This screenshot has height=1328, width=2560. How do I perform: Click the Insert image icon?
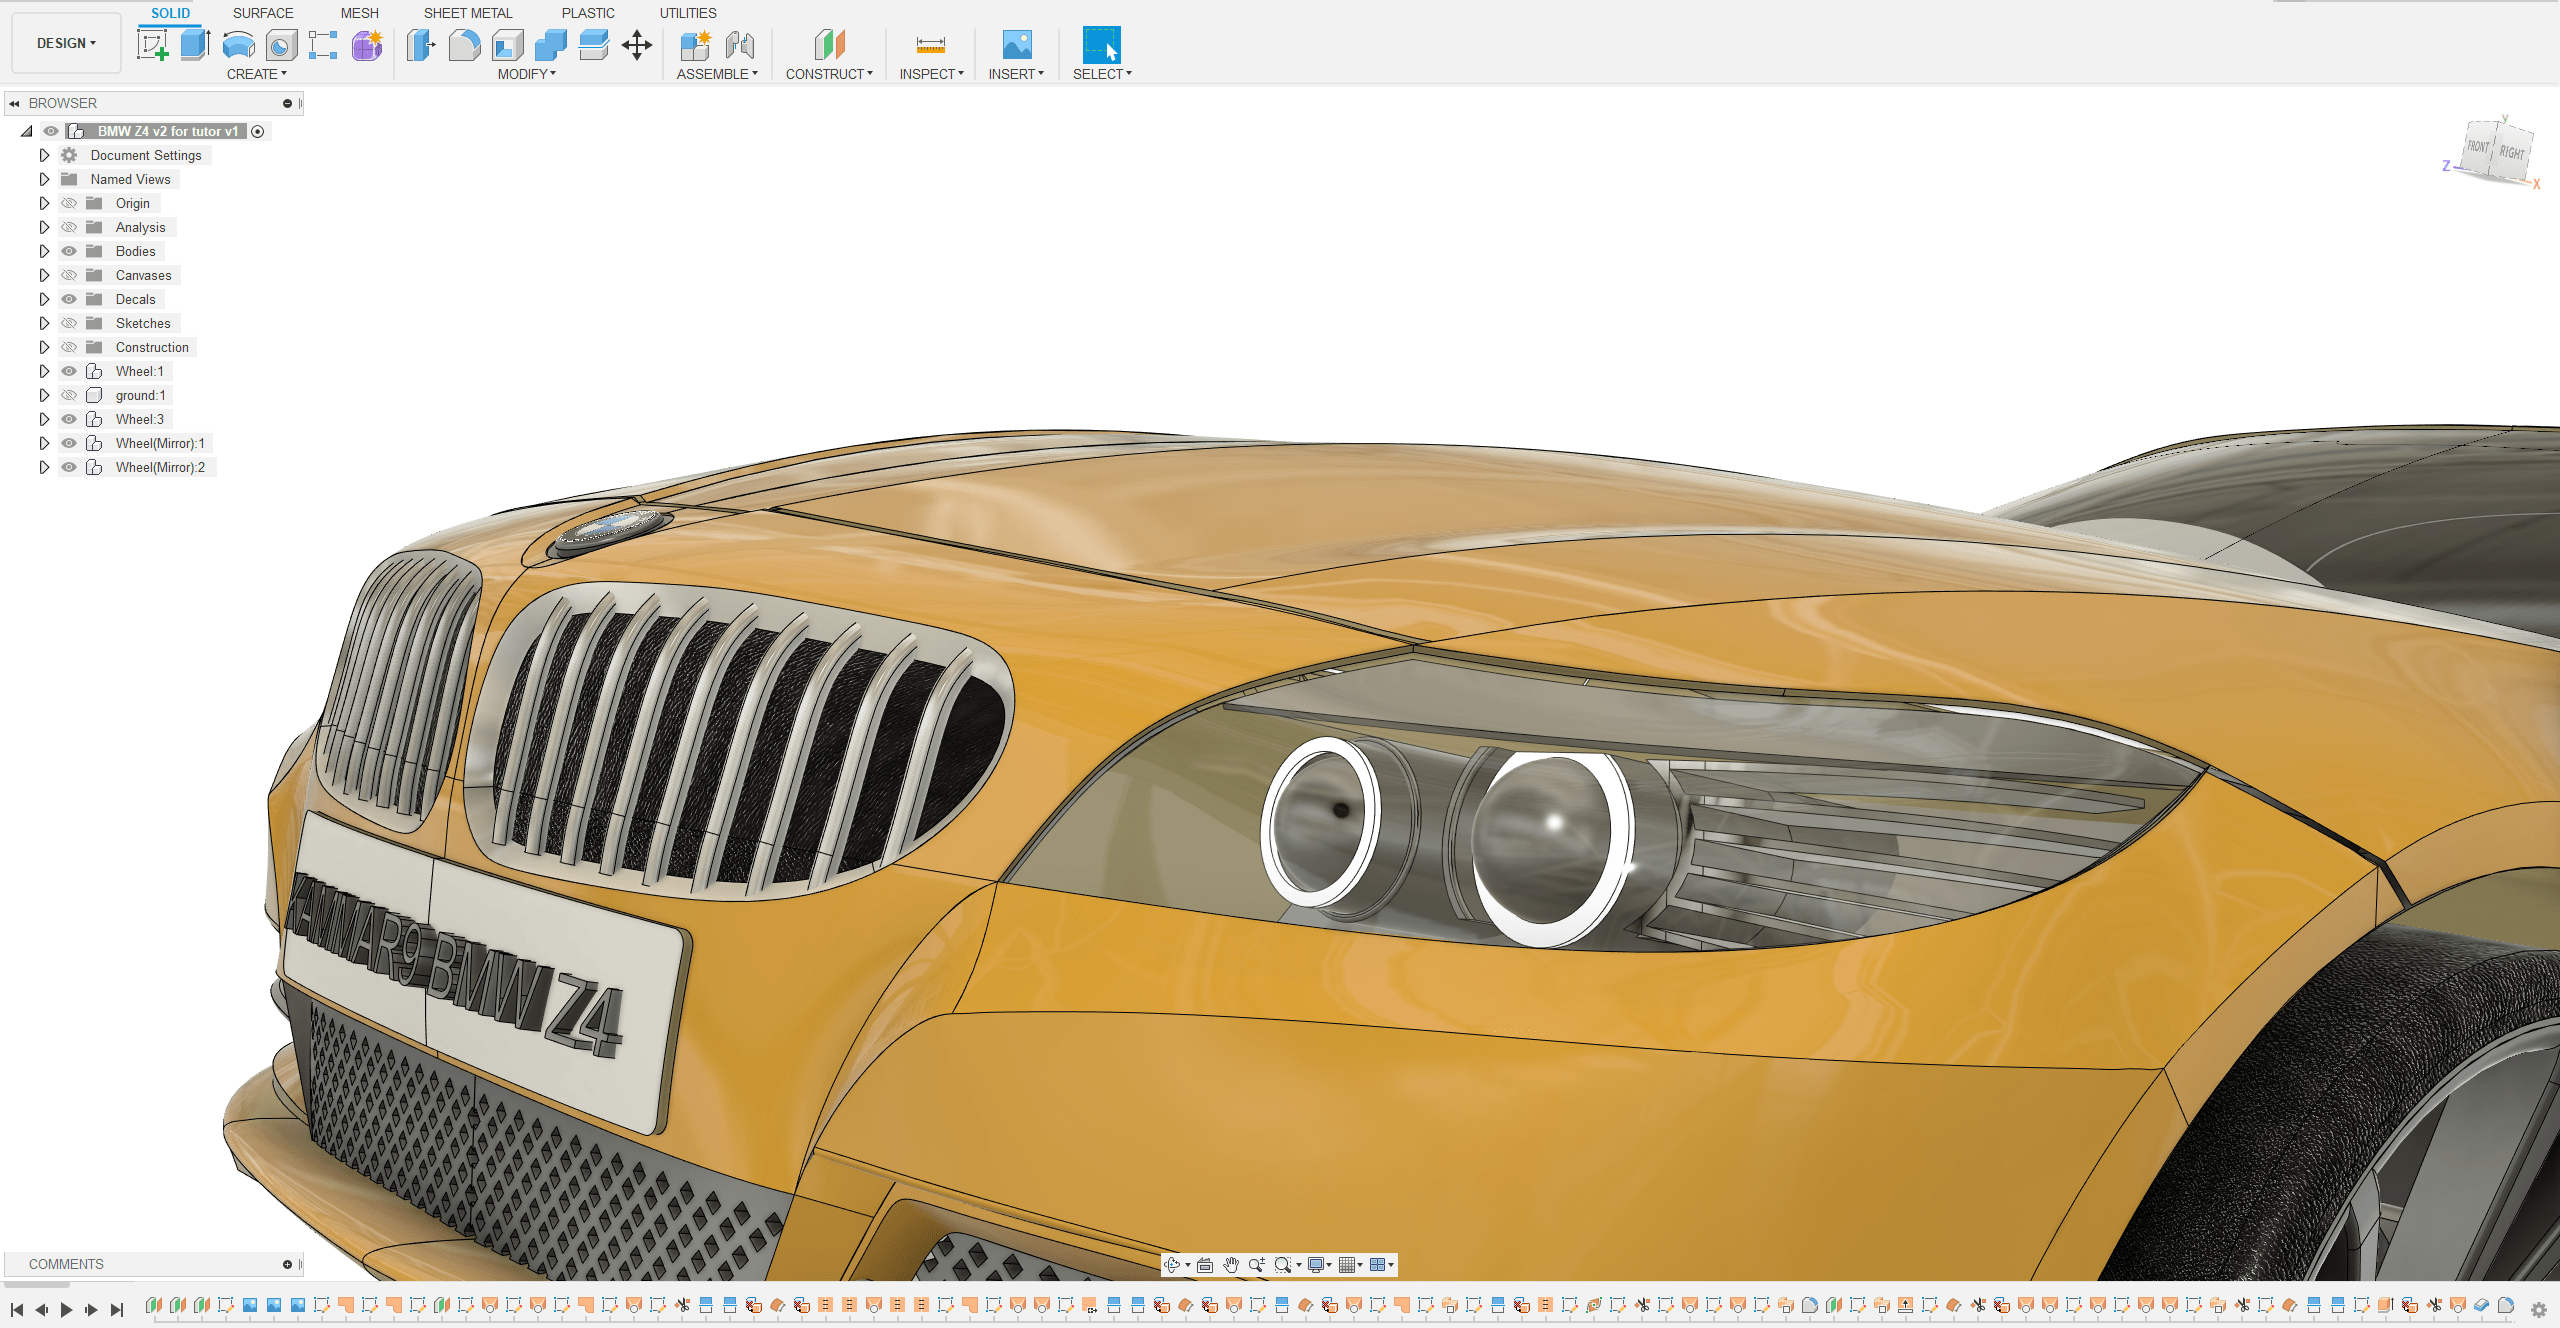[1017, 45]
